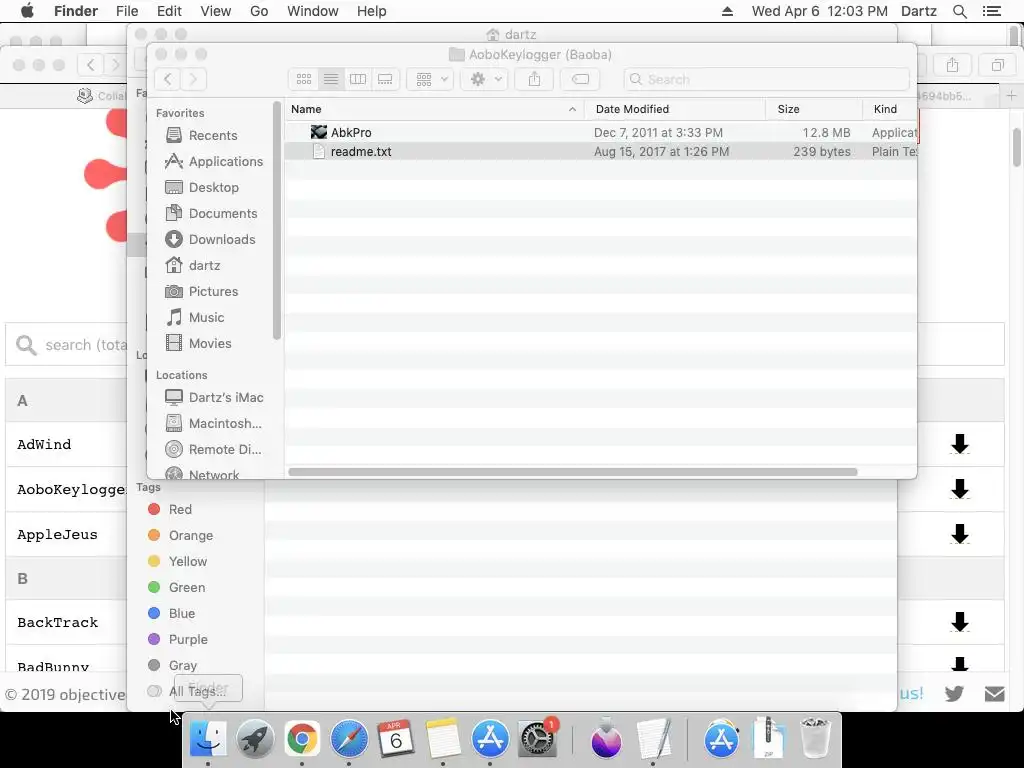This screenshot has height=768, width=1024.
Task: Select the Red tag in back Finder window
Action: (x=170, y=509)
